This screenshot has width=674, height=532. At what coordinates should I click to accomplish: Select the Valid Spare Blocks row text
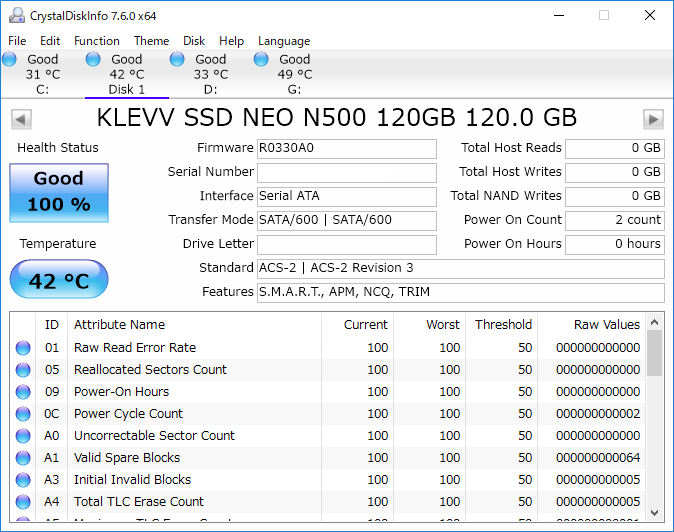[127, 458]
